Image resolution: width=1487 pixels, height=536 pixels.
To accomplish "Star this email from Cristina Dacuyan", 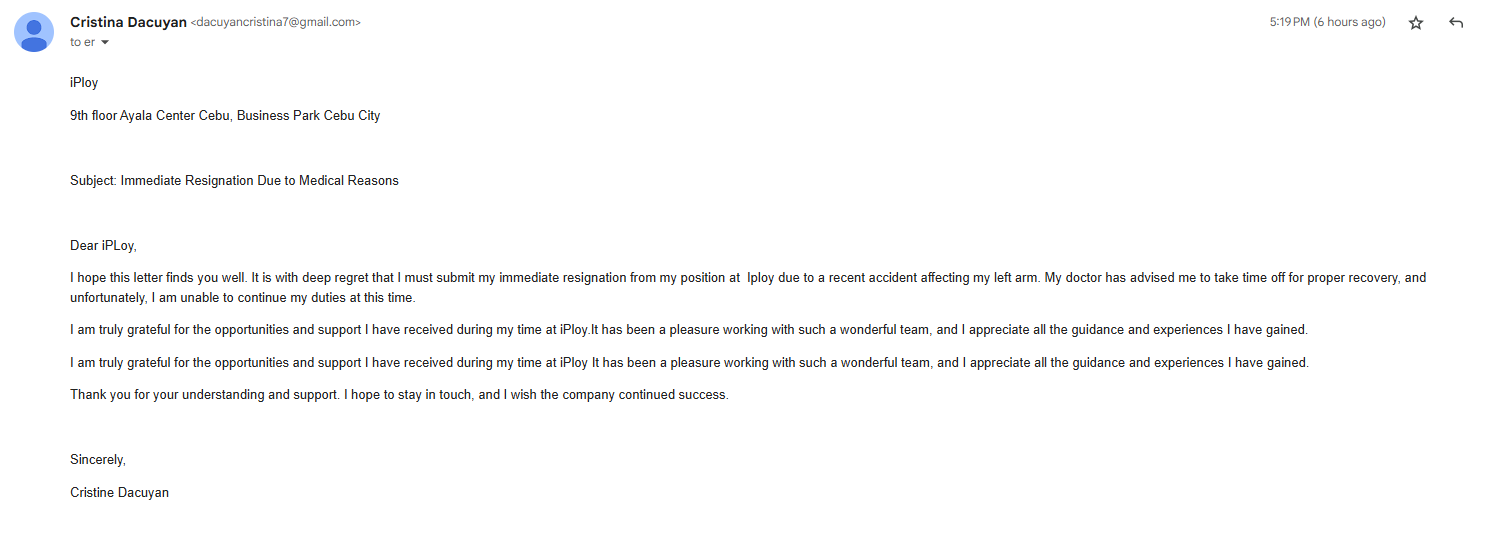I will tap(1416, 23).
